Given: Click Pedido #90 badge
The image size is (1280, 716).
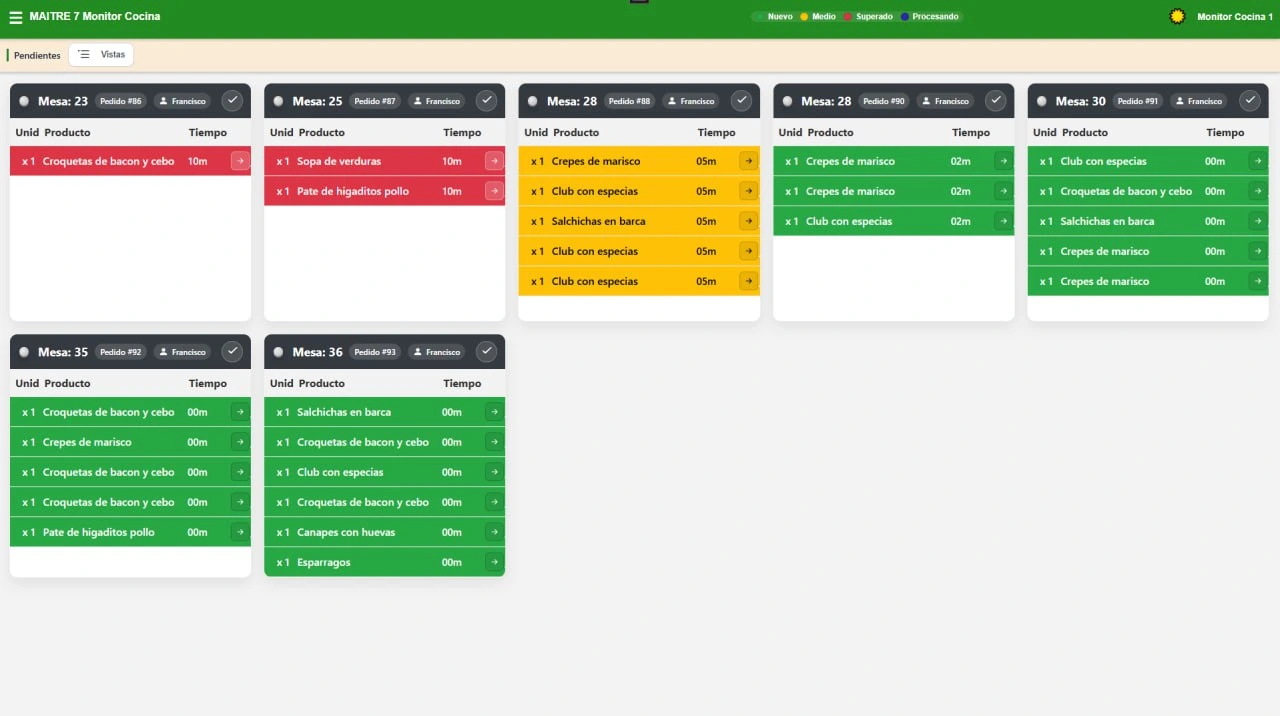Looking at the screenshot, I should click(x=883, y=101).
